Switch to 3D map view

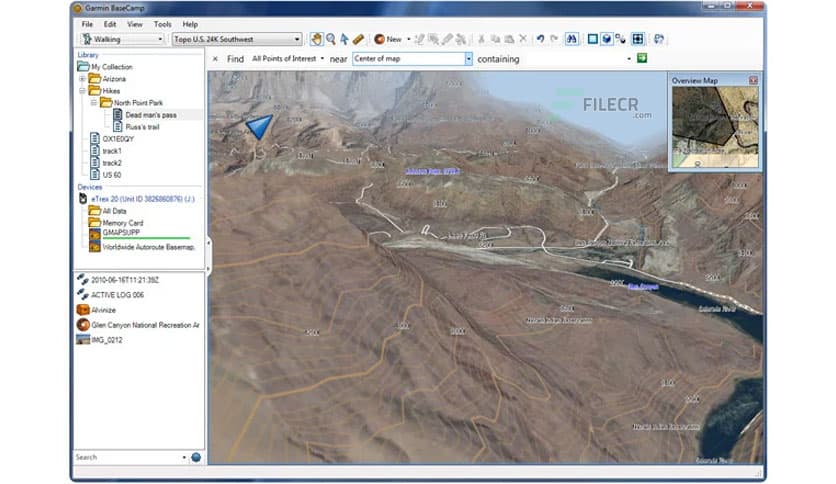tap(606, 39)
